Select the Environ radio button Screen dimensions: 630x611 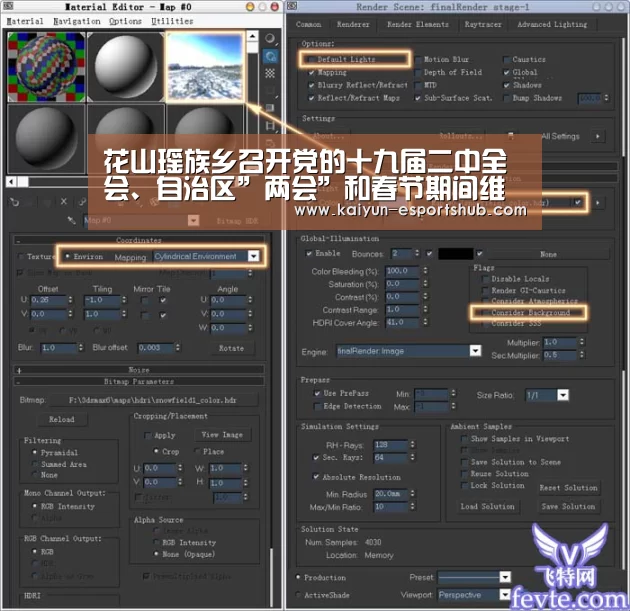[x=68, y=256]
